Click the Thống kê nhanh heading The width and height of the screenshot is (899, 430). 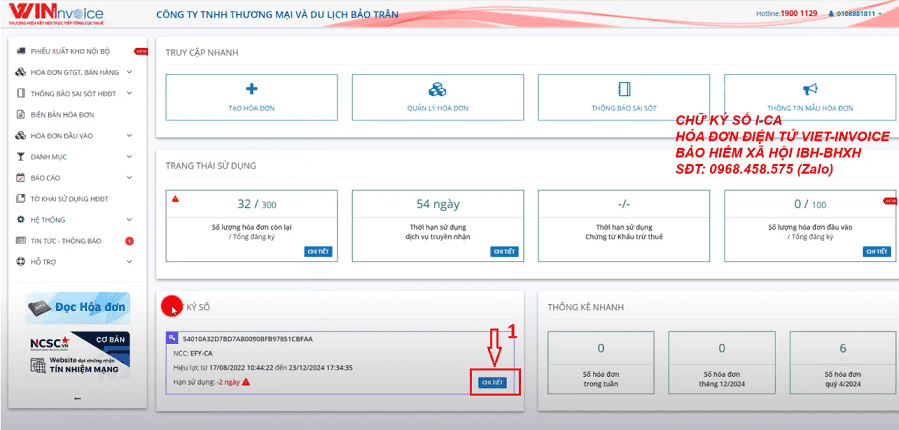point(585,307)
